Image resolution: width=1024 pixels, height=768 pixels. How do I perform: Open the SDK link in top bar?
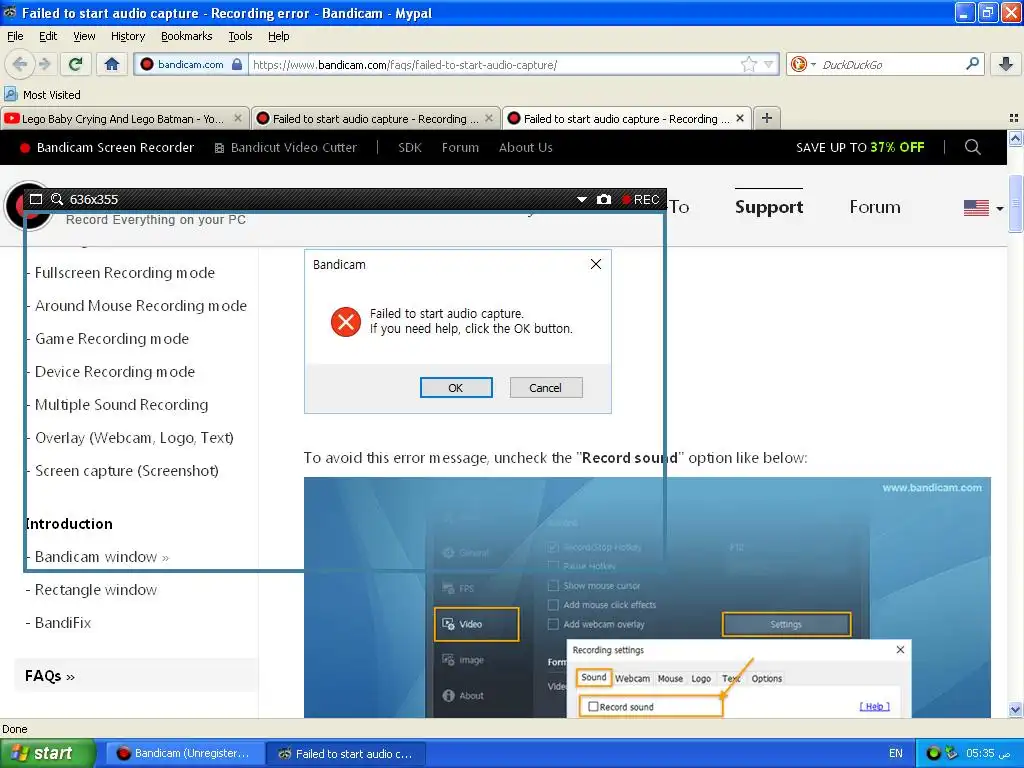[410, 148]
